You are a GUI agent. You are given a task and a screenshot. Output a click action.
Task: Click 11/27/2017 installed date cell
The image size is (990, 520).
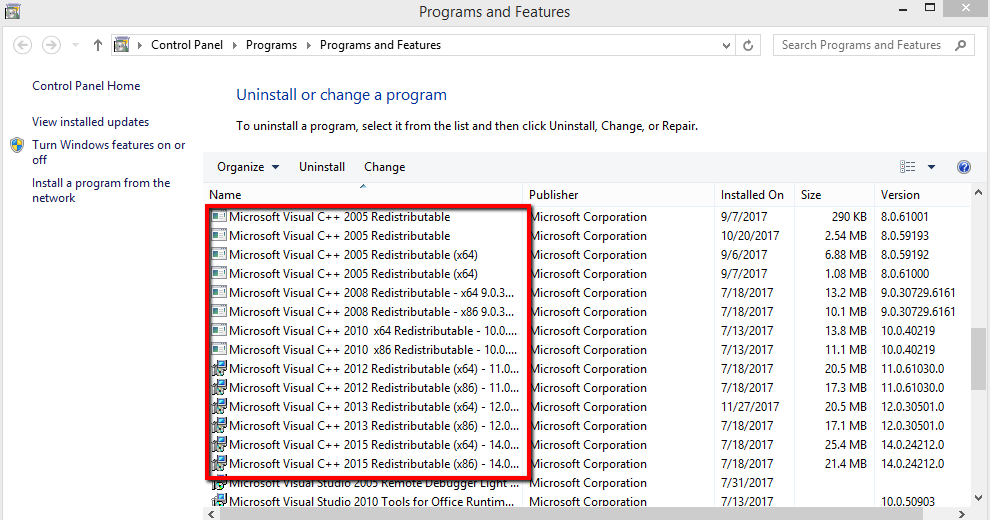750,406
